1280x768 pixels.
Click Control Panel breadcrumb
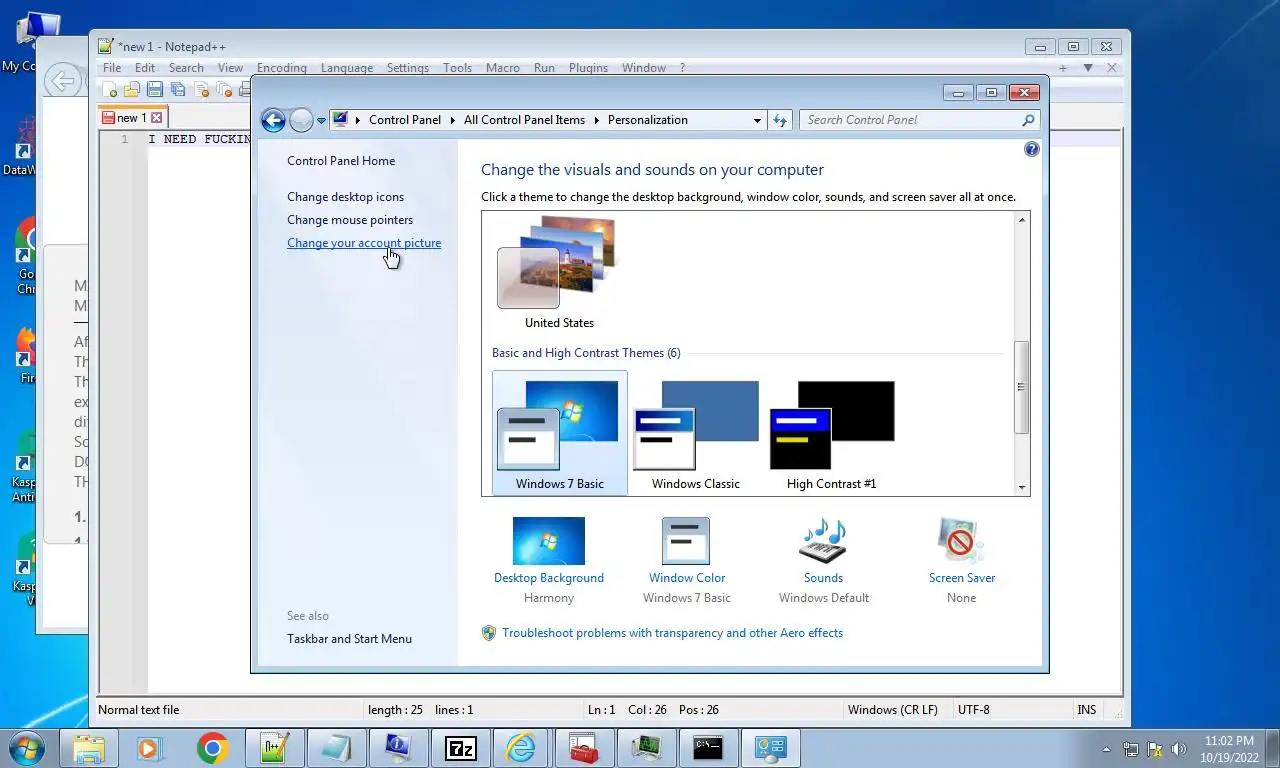pos(405,120)
